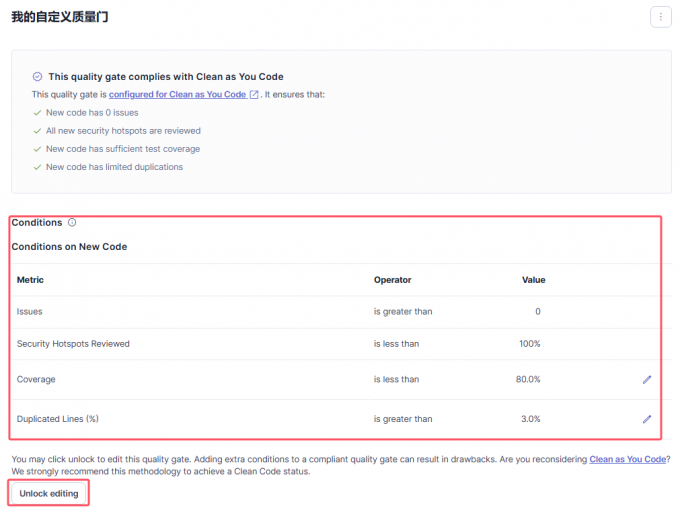680x514 pixels.
Task: Follow the bottom 'Clean as You Code' link
Action: click(x=627, y=459)
